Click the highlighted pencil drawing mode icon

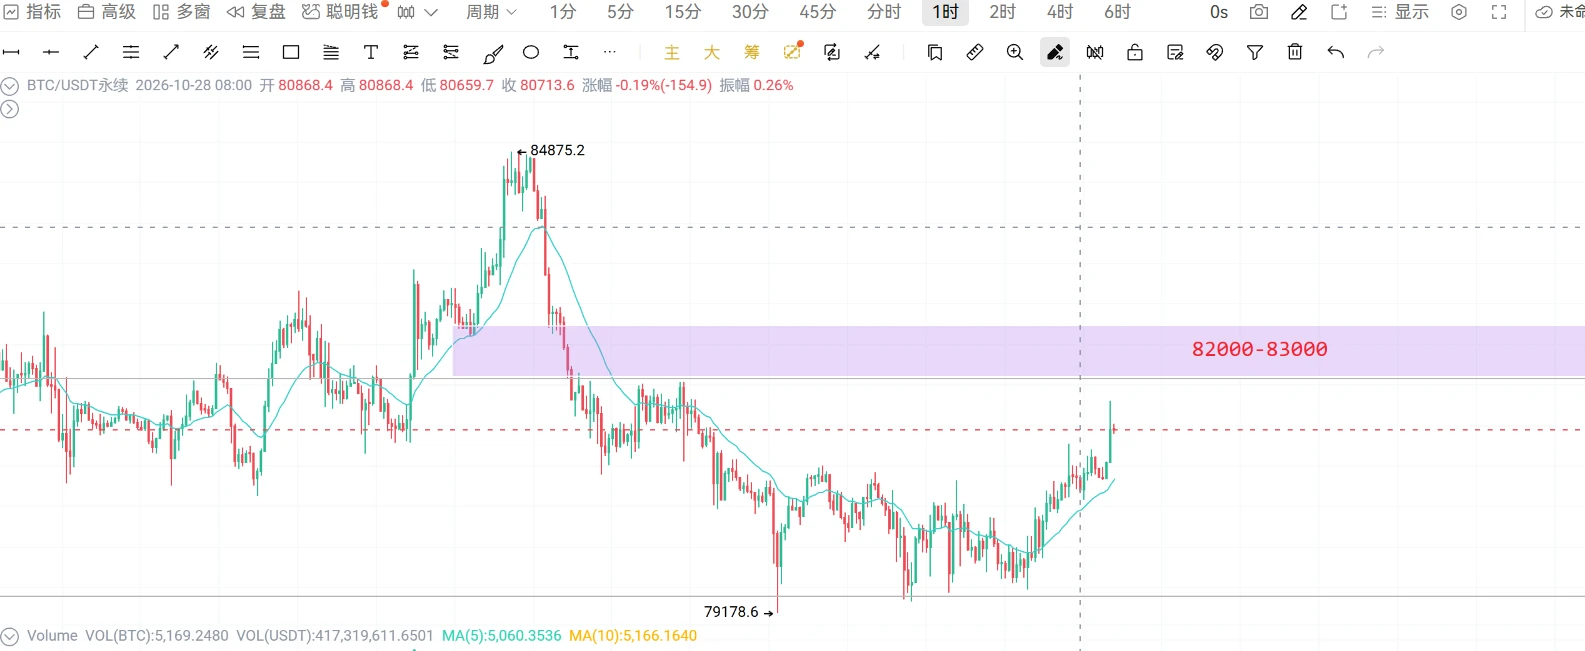click(x=1055, y=52)
